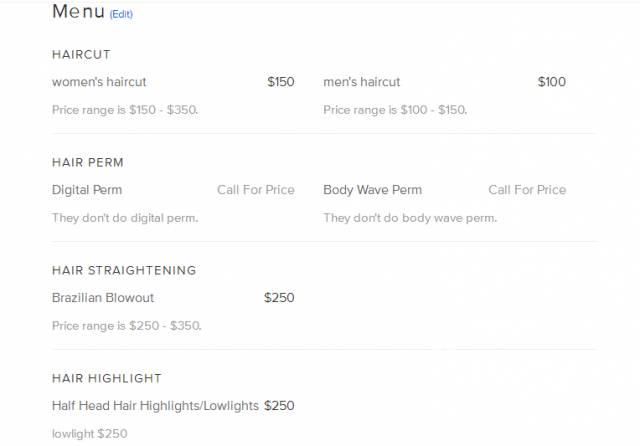640x446 pixels.
Task: Select Half Head Hair Highlights/Lowlights item
Action: click(x=156, y=406)
